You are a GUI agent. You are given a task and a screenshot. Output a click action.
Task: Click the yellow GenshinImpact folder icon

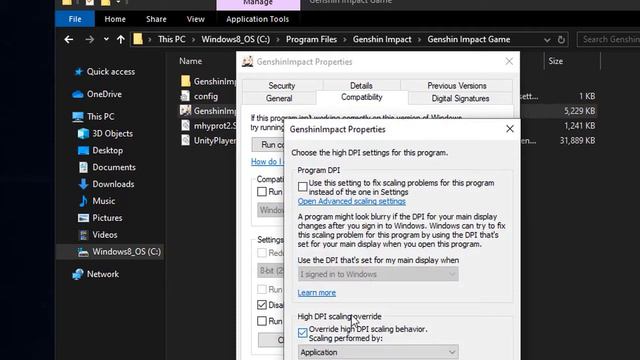[186, 81]
